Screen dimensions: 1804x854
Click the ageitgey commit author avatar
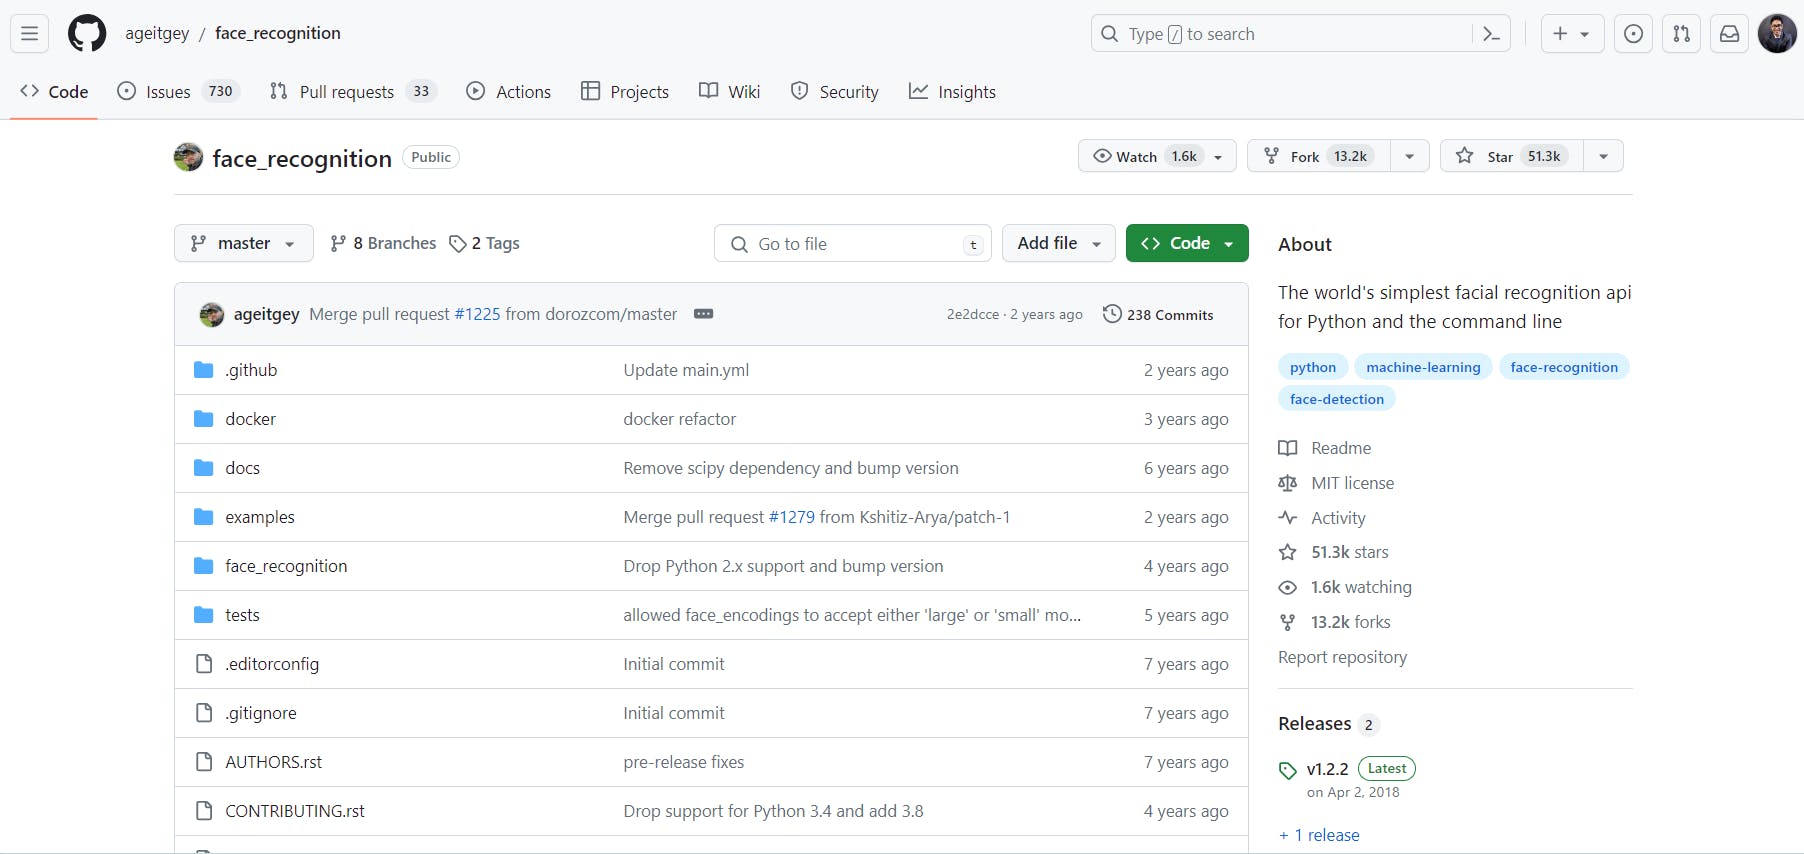point(212,314)
